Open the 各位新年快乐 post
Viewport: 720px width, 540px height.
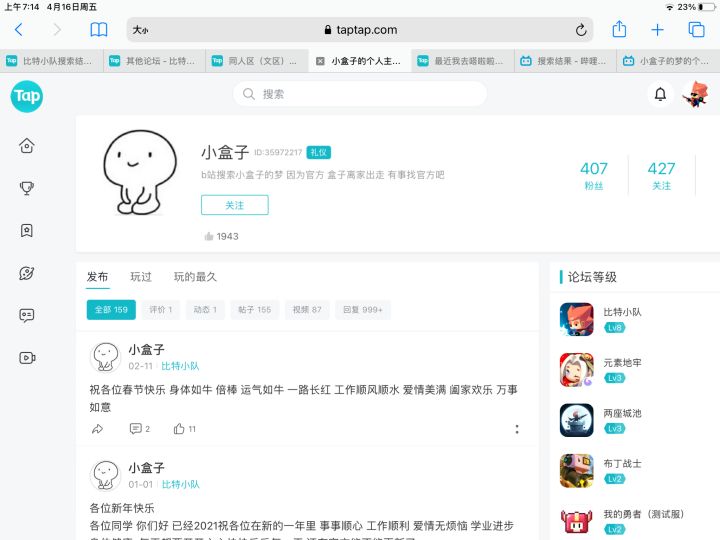[122, 508]
